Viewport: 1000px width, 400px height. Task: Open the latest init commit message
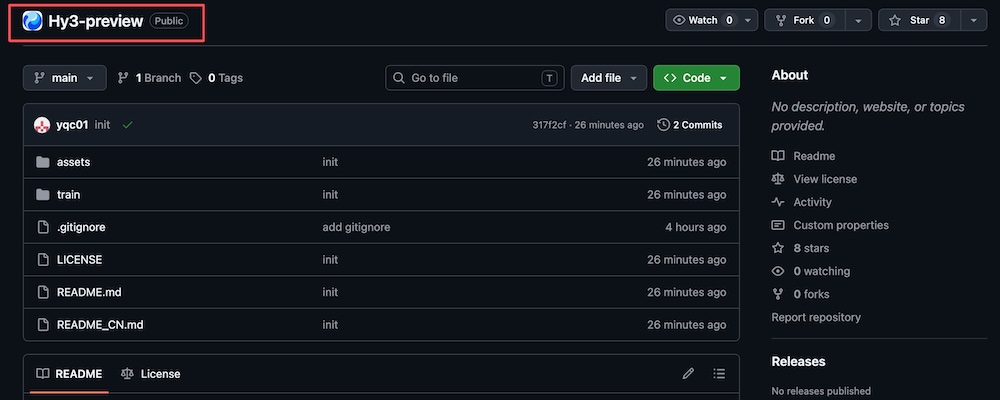pyautogui.click(x=102, y=125)
